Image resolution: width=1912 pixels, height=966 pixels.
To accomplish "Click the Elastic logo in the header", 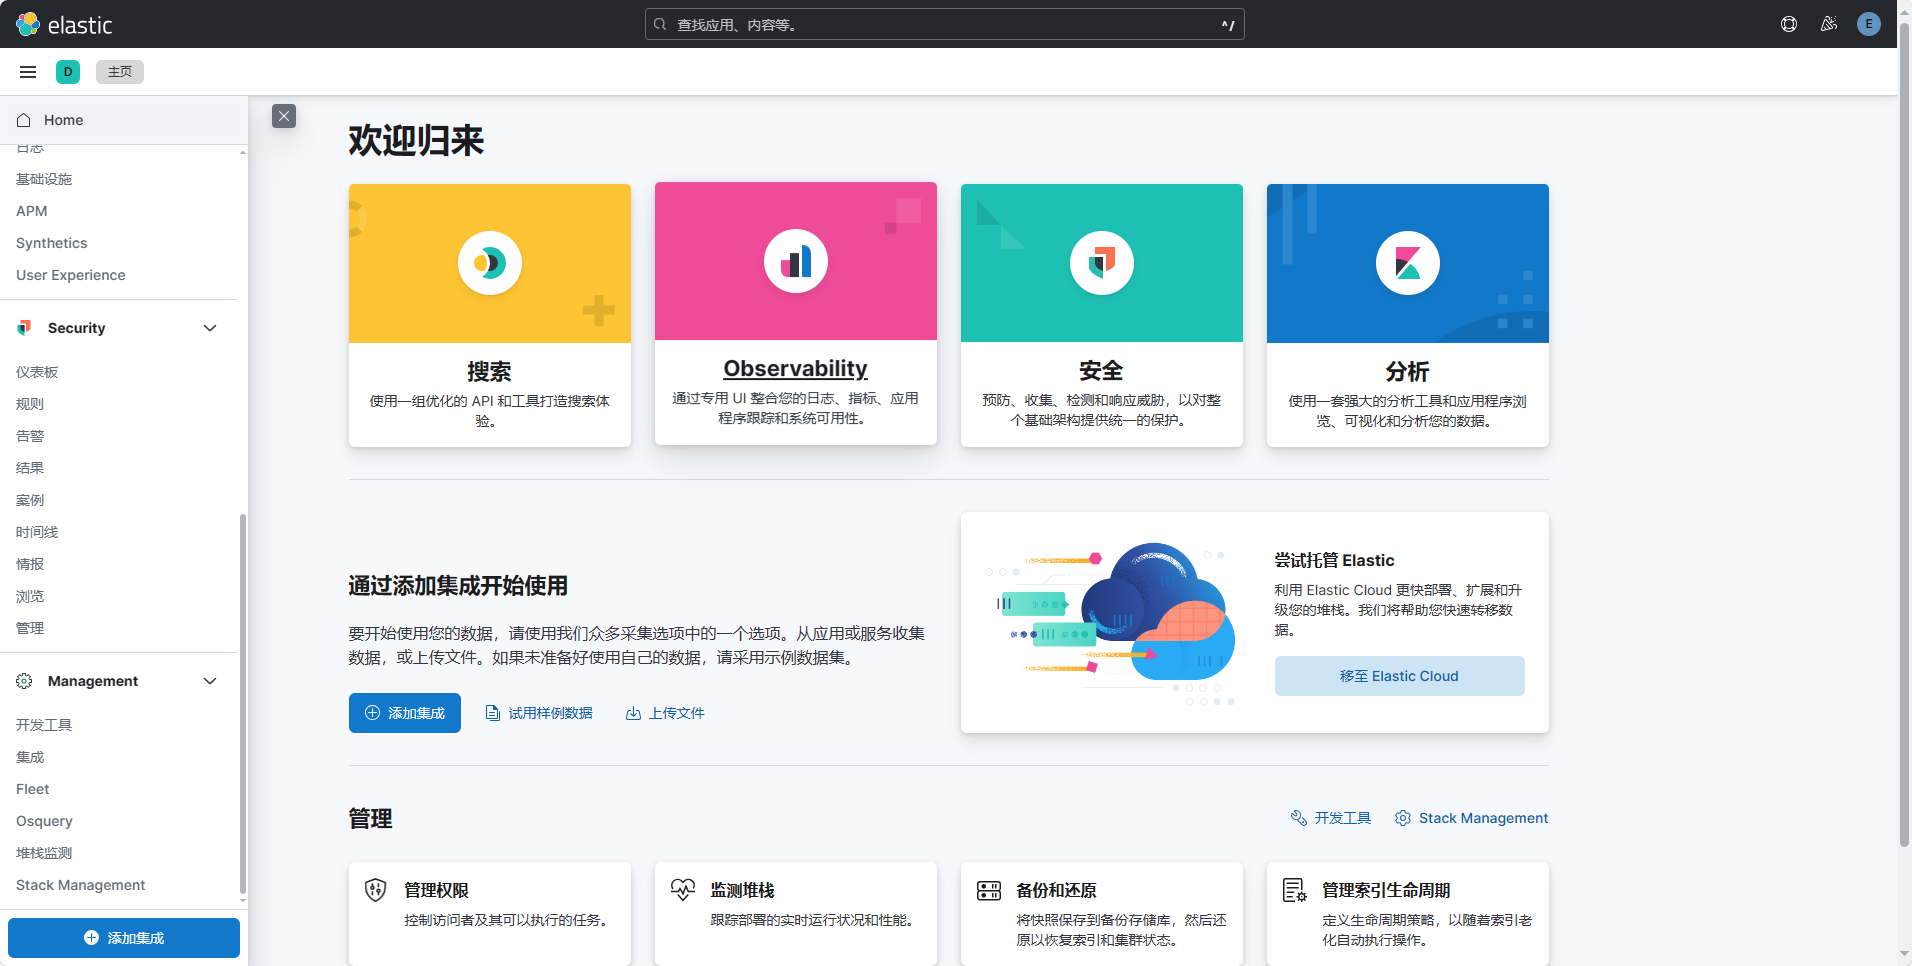I will (x=64, y=24).
